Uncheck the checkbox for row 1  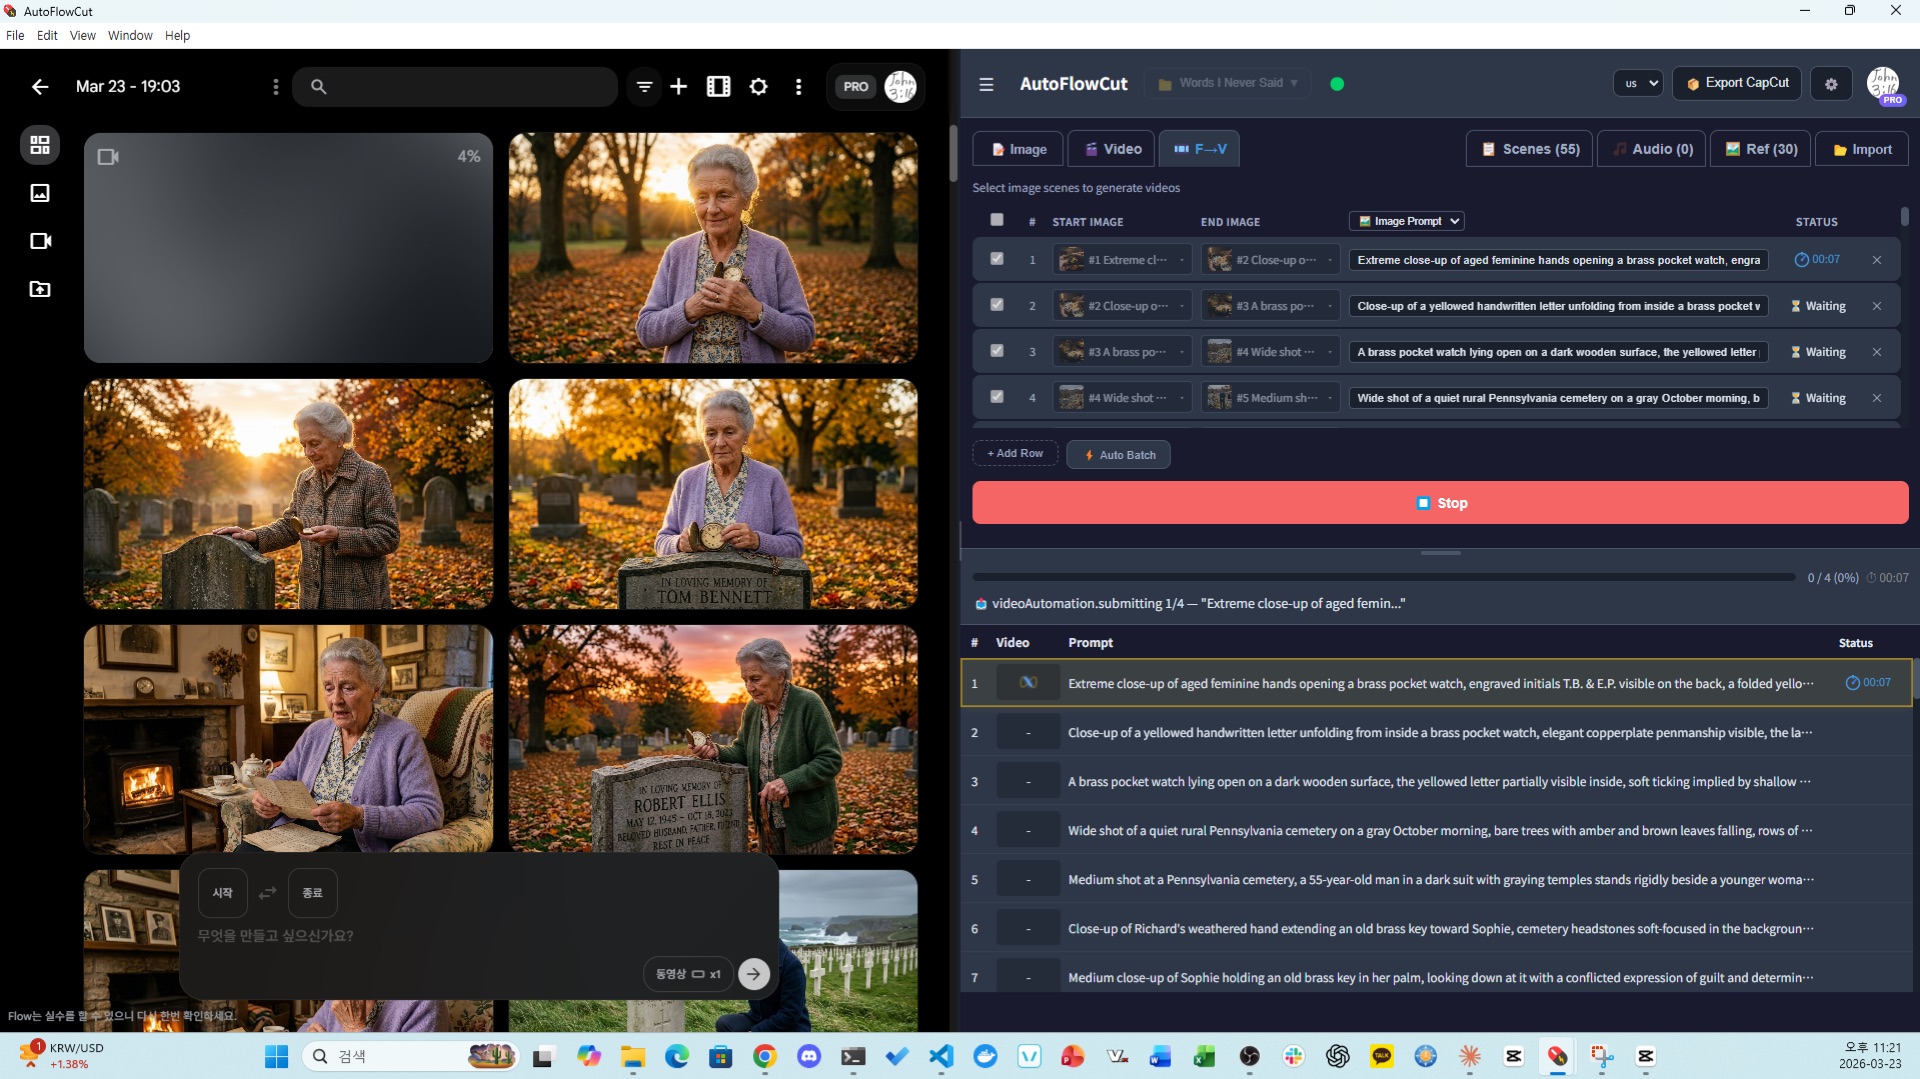pos(996,259)
